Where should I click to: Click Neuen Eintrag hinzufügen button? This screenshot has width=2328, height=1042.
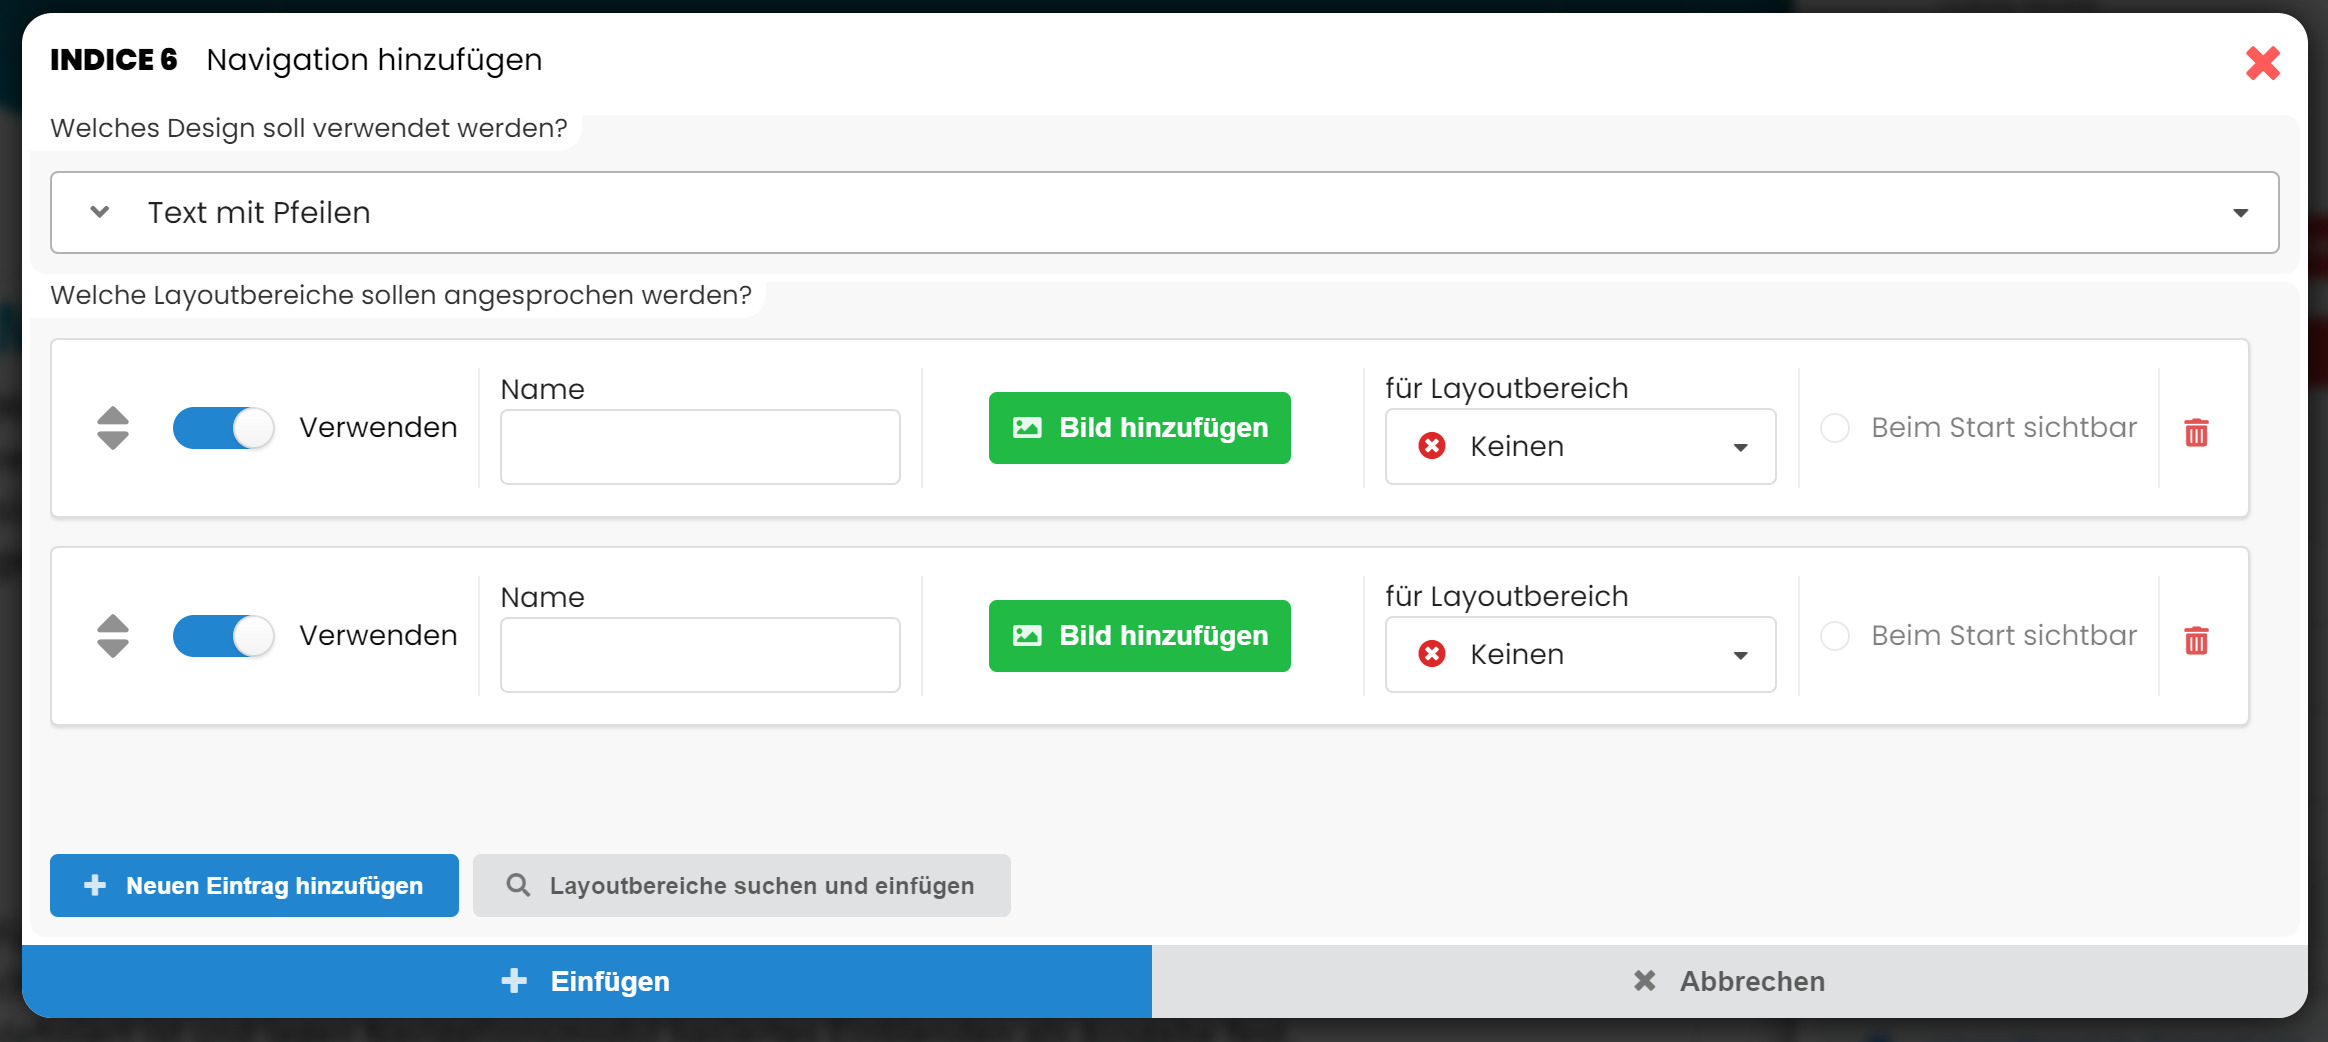pyautogui.click(x=254, y=885)
